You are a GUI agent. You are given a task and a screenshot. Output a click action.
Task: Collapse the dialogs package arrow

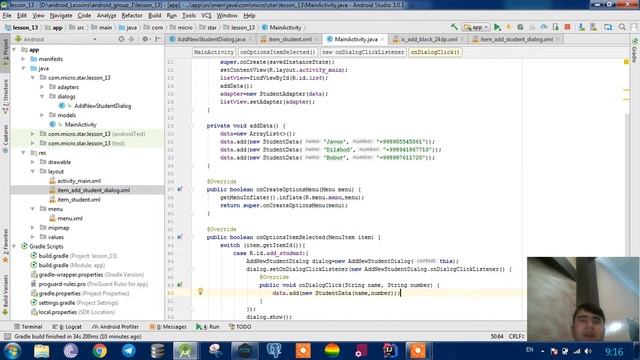[x=42, y=96]
